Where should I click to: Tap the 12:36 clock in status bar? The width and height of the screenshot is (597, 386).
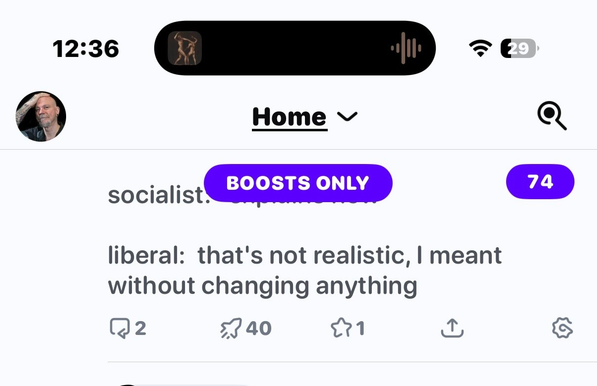[86, 49]
